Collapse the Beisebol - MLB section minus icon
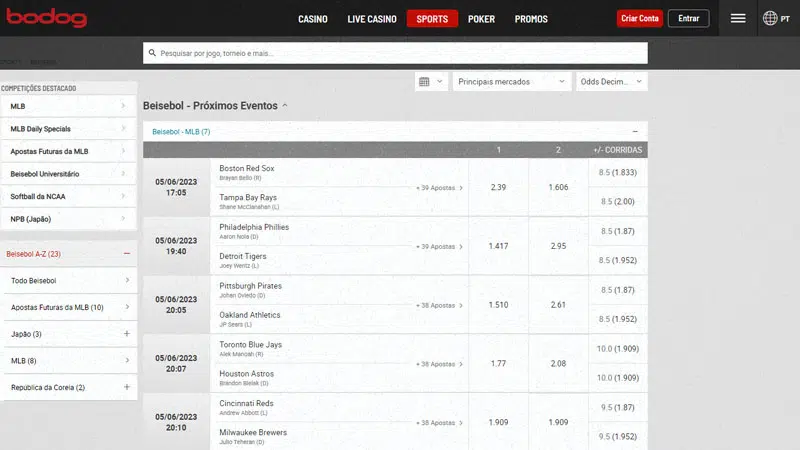 pos(635,132)
